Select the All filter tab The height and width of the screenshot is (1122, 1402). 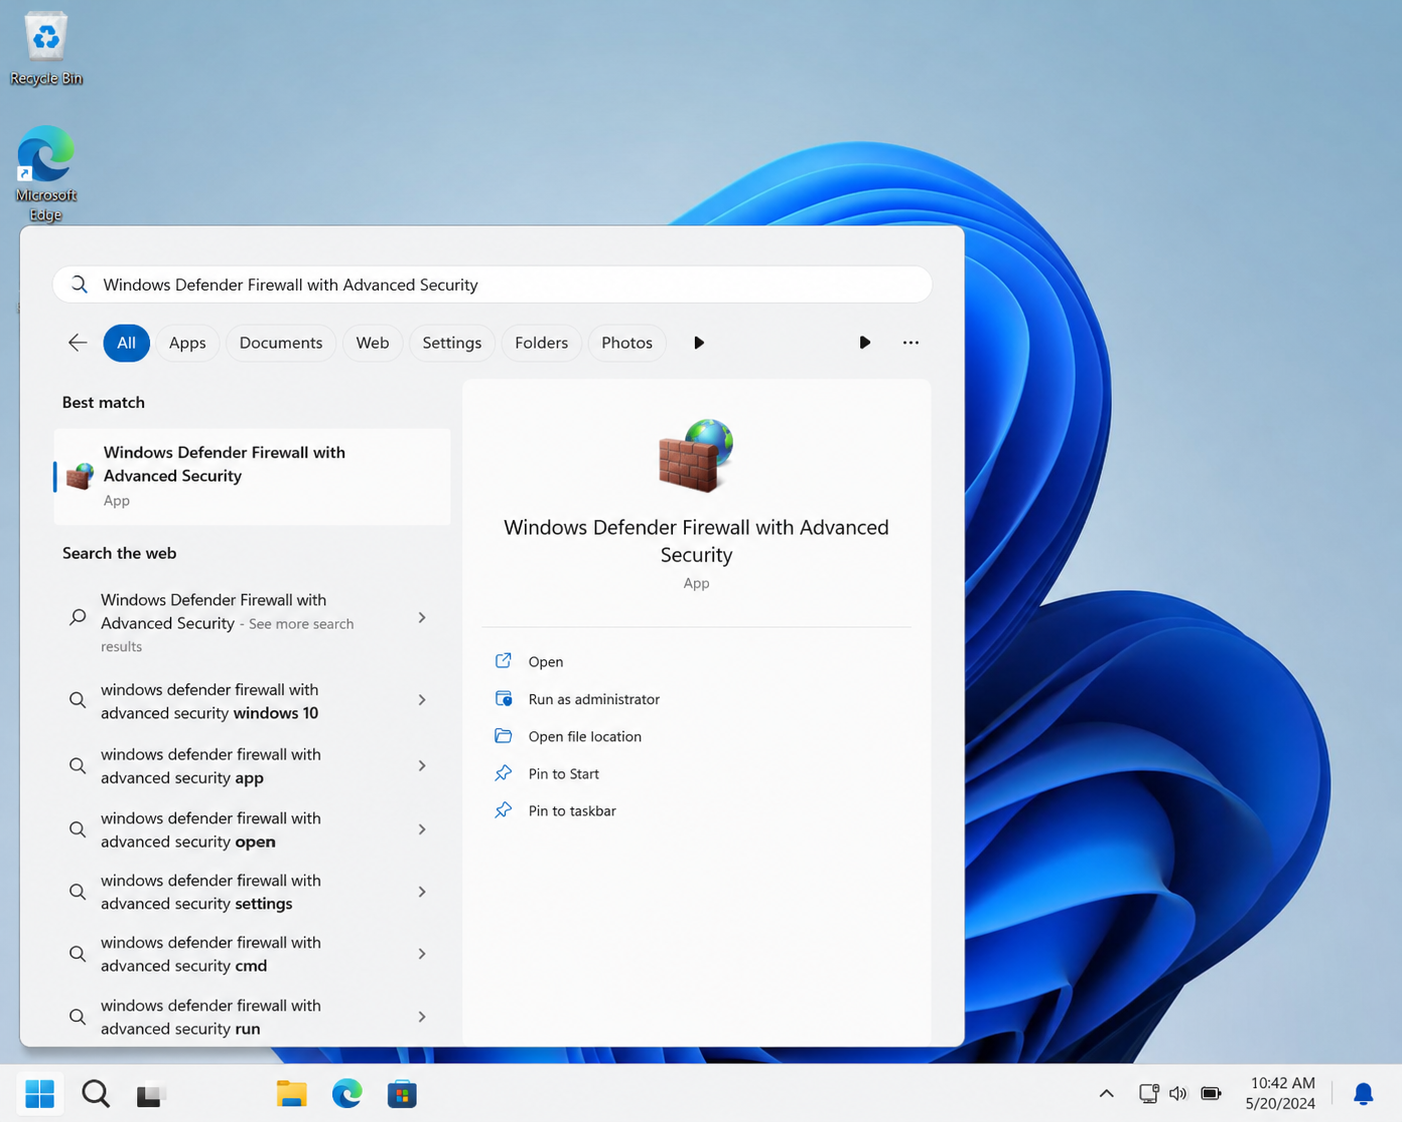pos(126,343)
